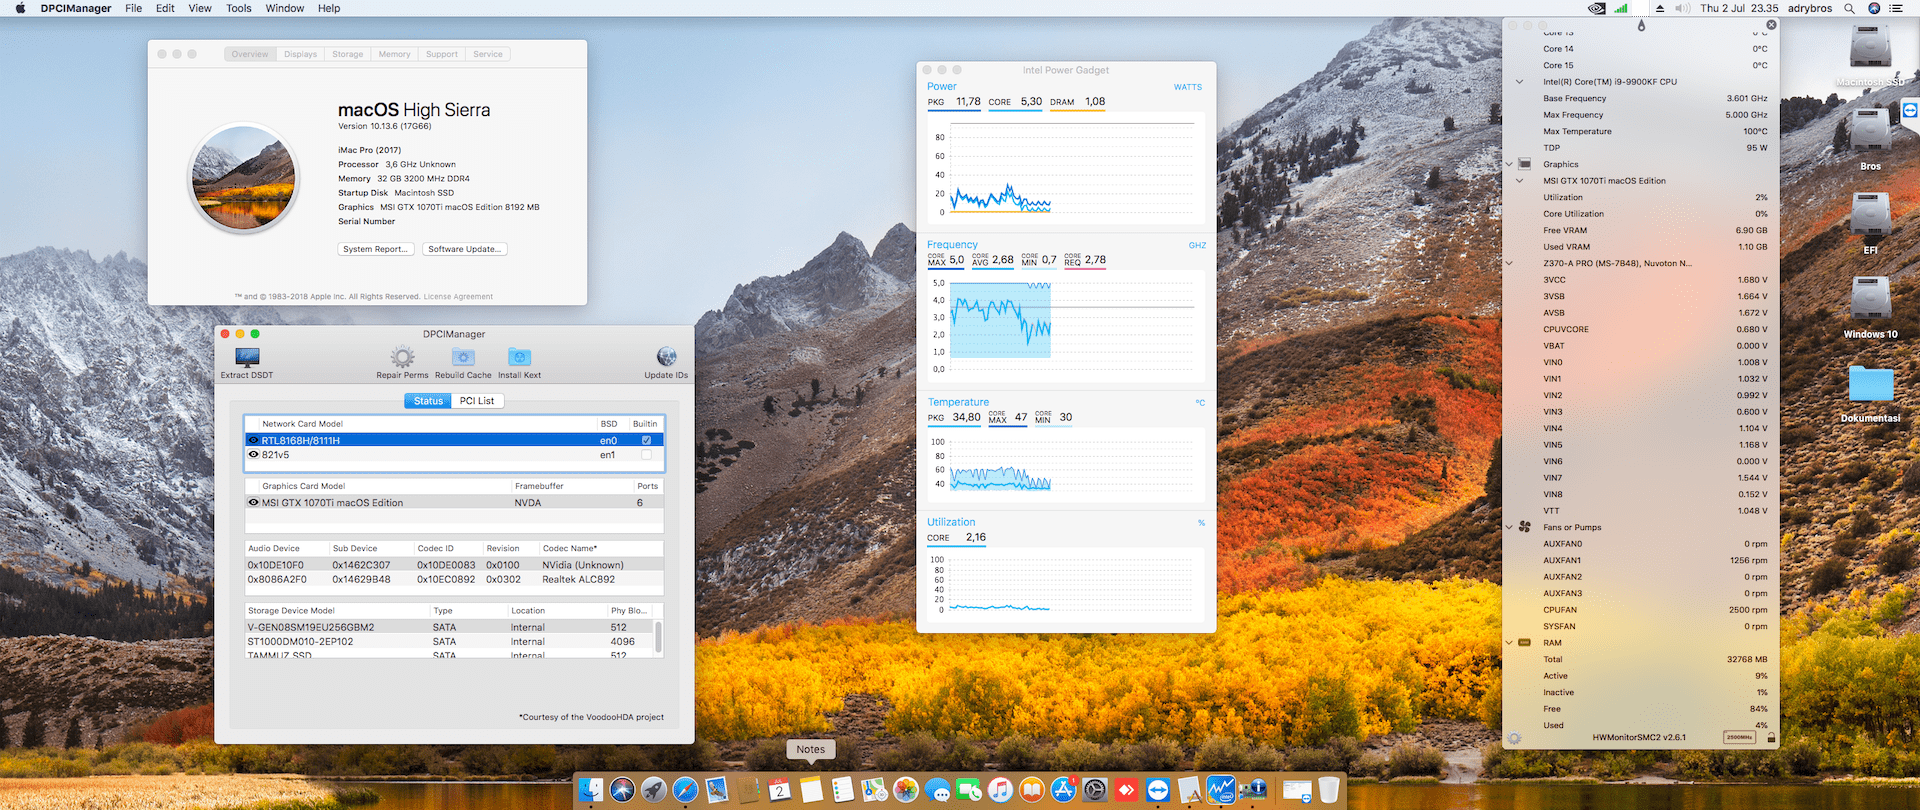This screenshot has width=1920, height=810.
Task: Open iTunes from the Dock
Action: pos(1000,790)
